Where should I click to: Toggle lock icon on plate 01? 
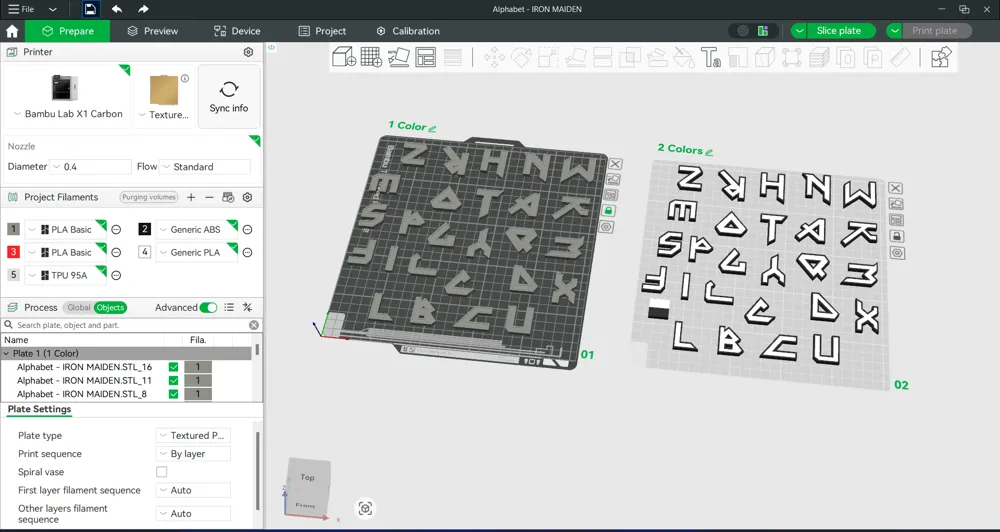(608, 211)
